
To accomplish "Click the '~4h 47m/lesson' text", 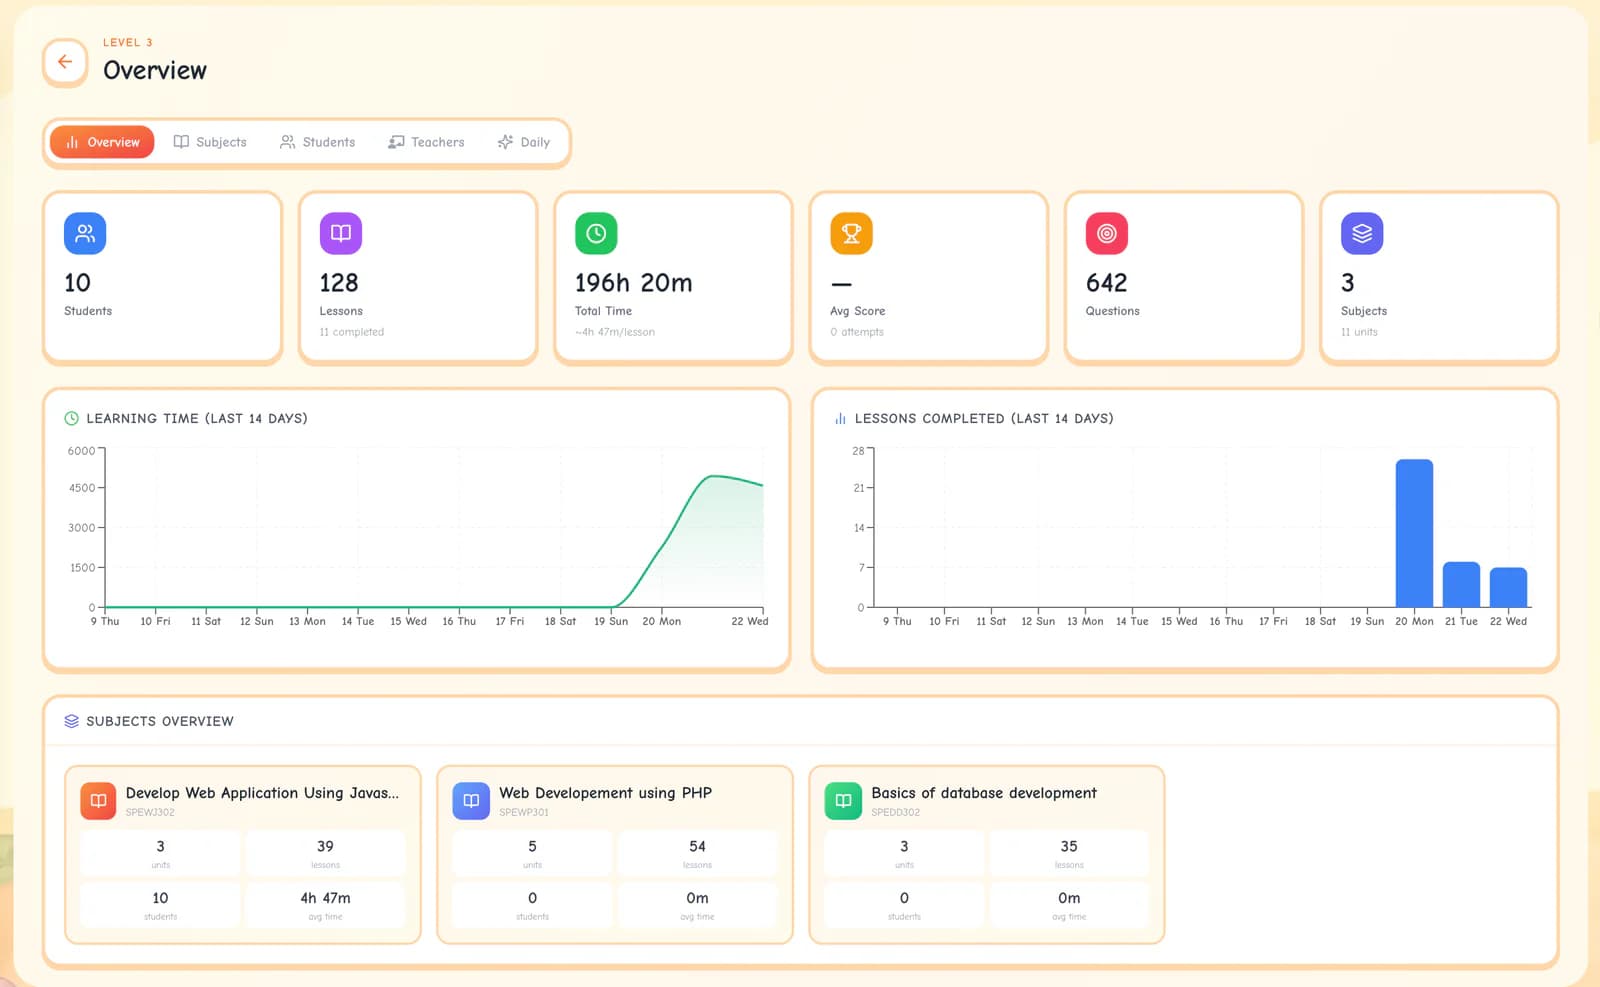I will [x=615, y=332].
